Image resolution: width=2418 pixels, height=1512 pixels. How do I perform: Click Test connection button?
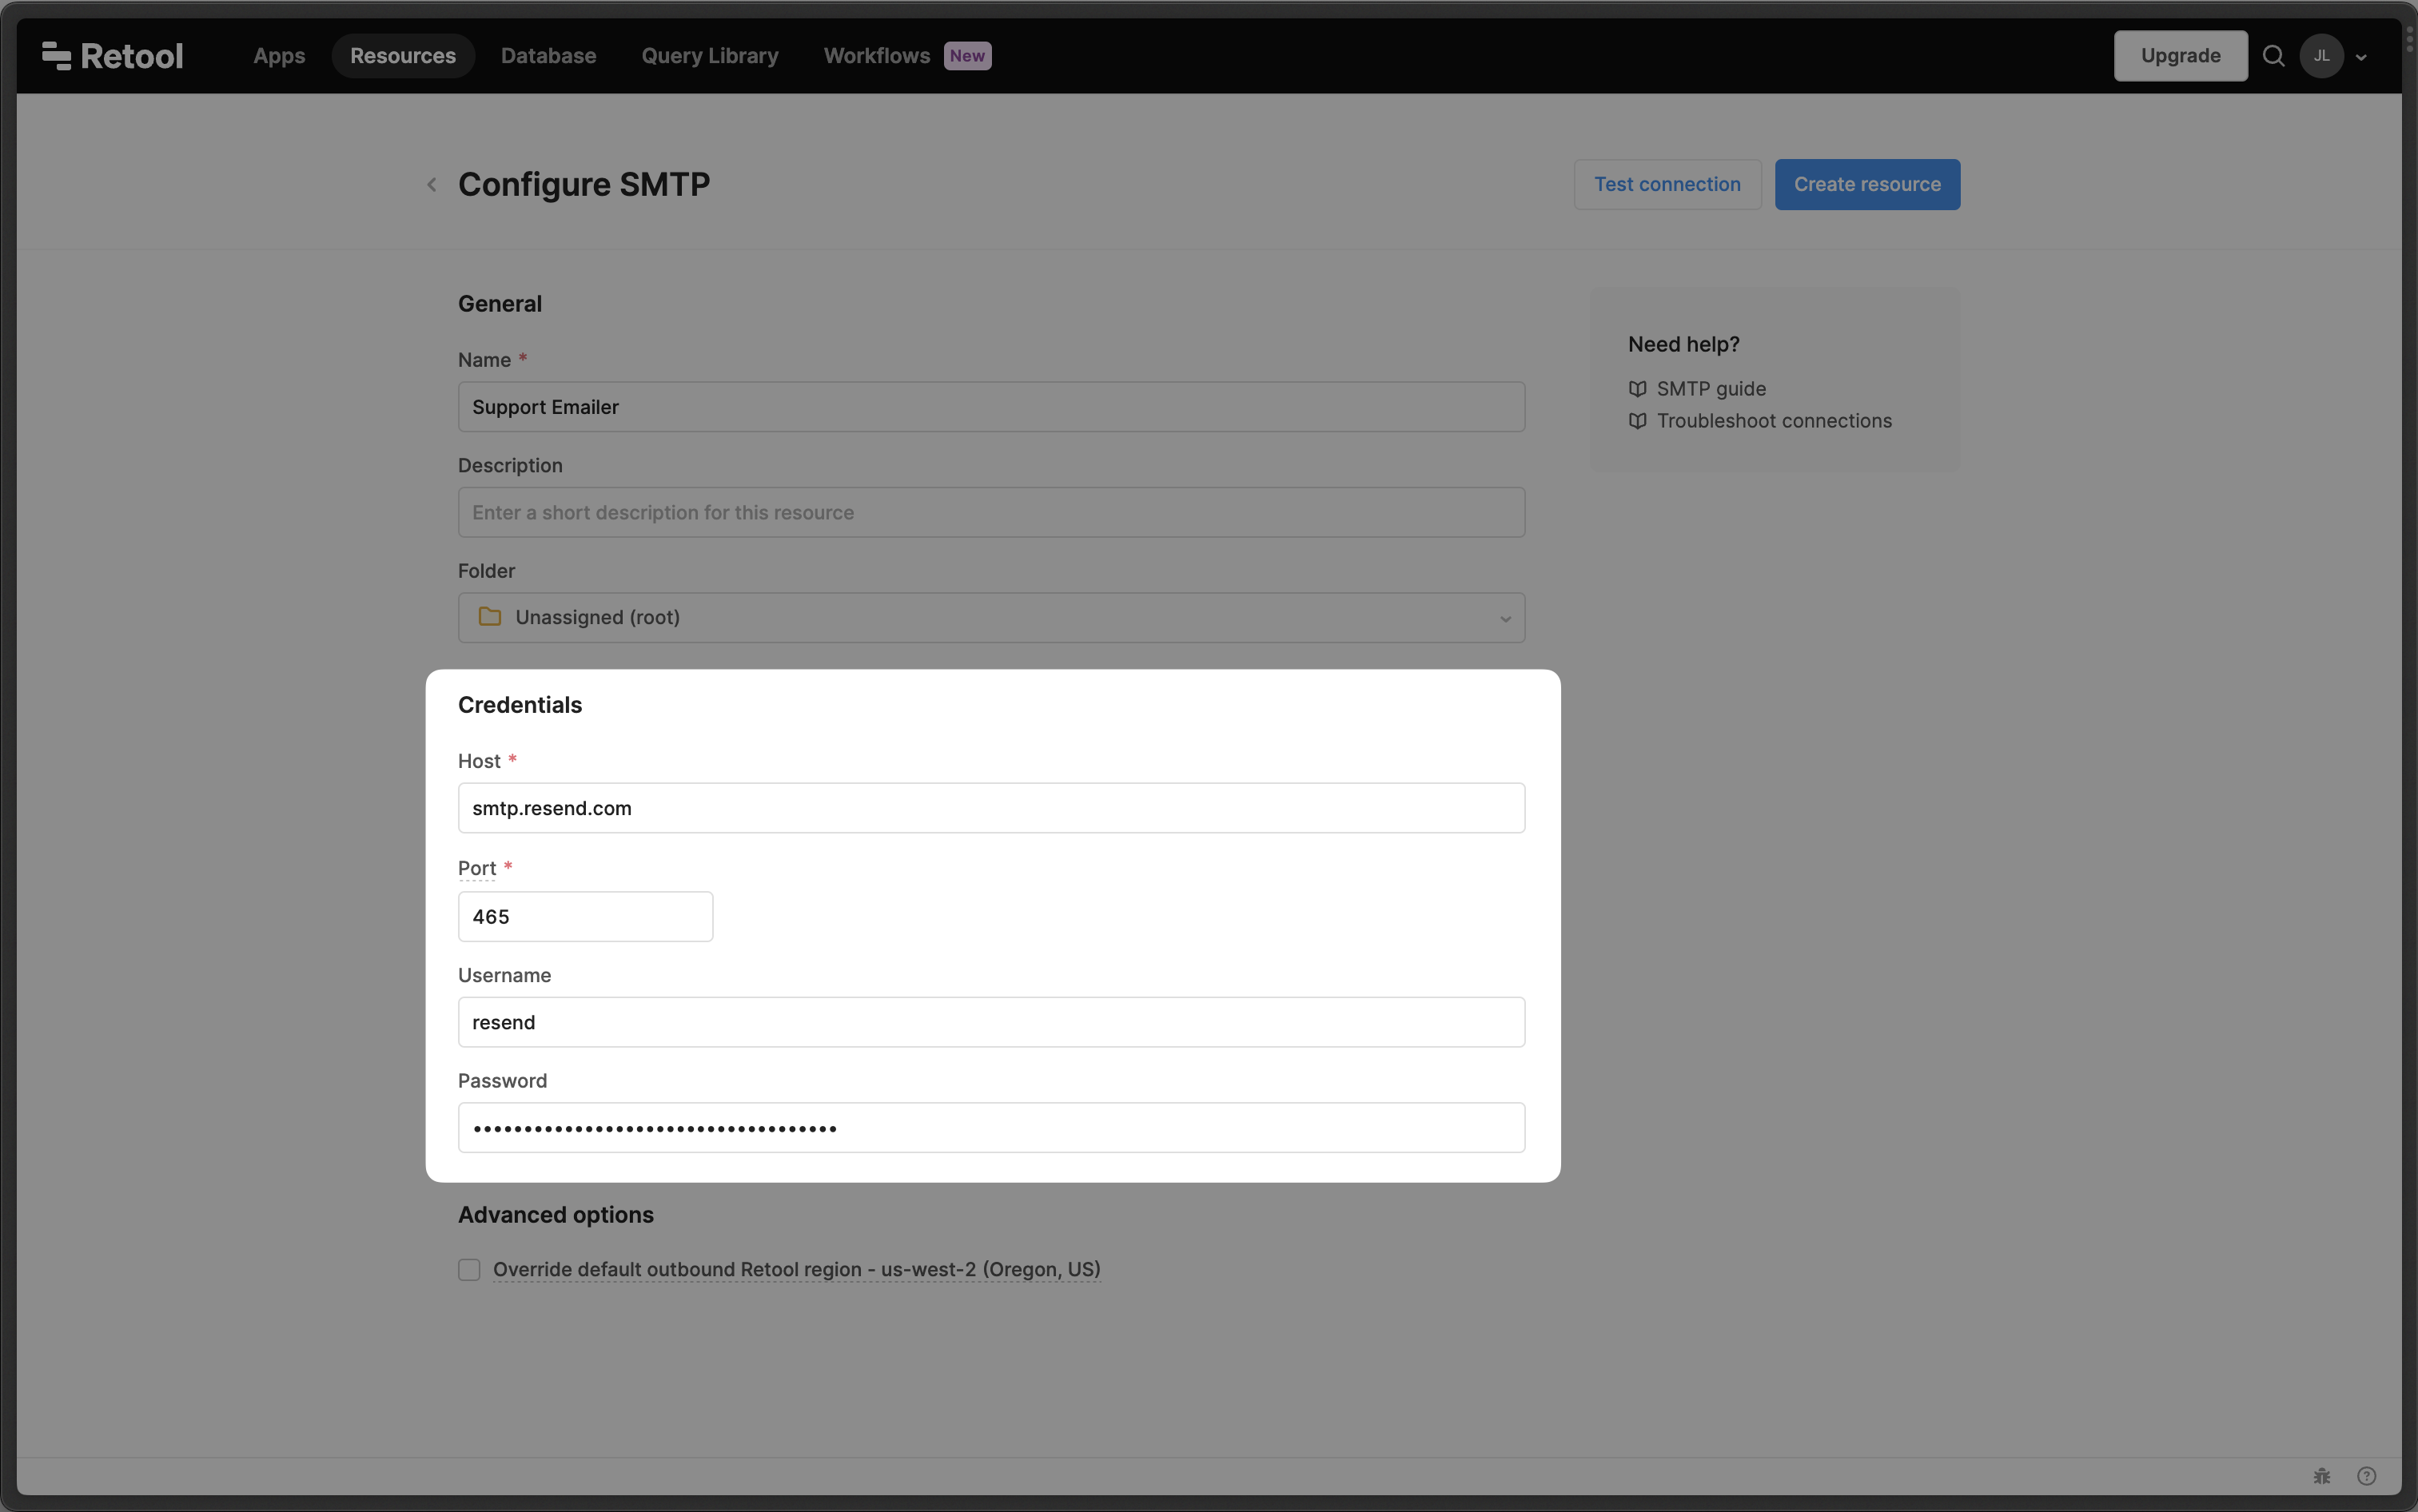click(x=1667, y=184)
